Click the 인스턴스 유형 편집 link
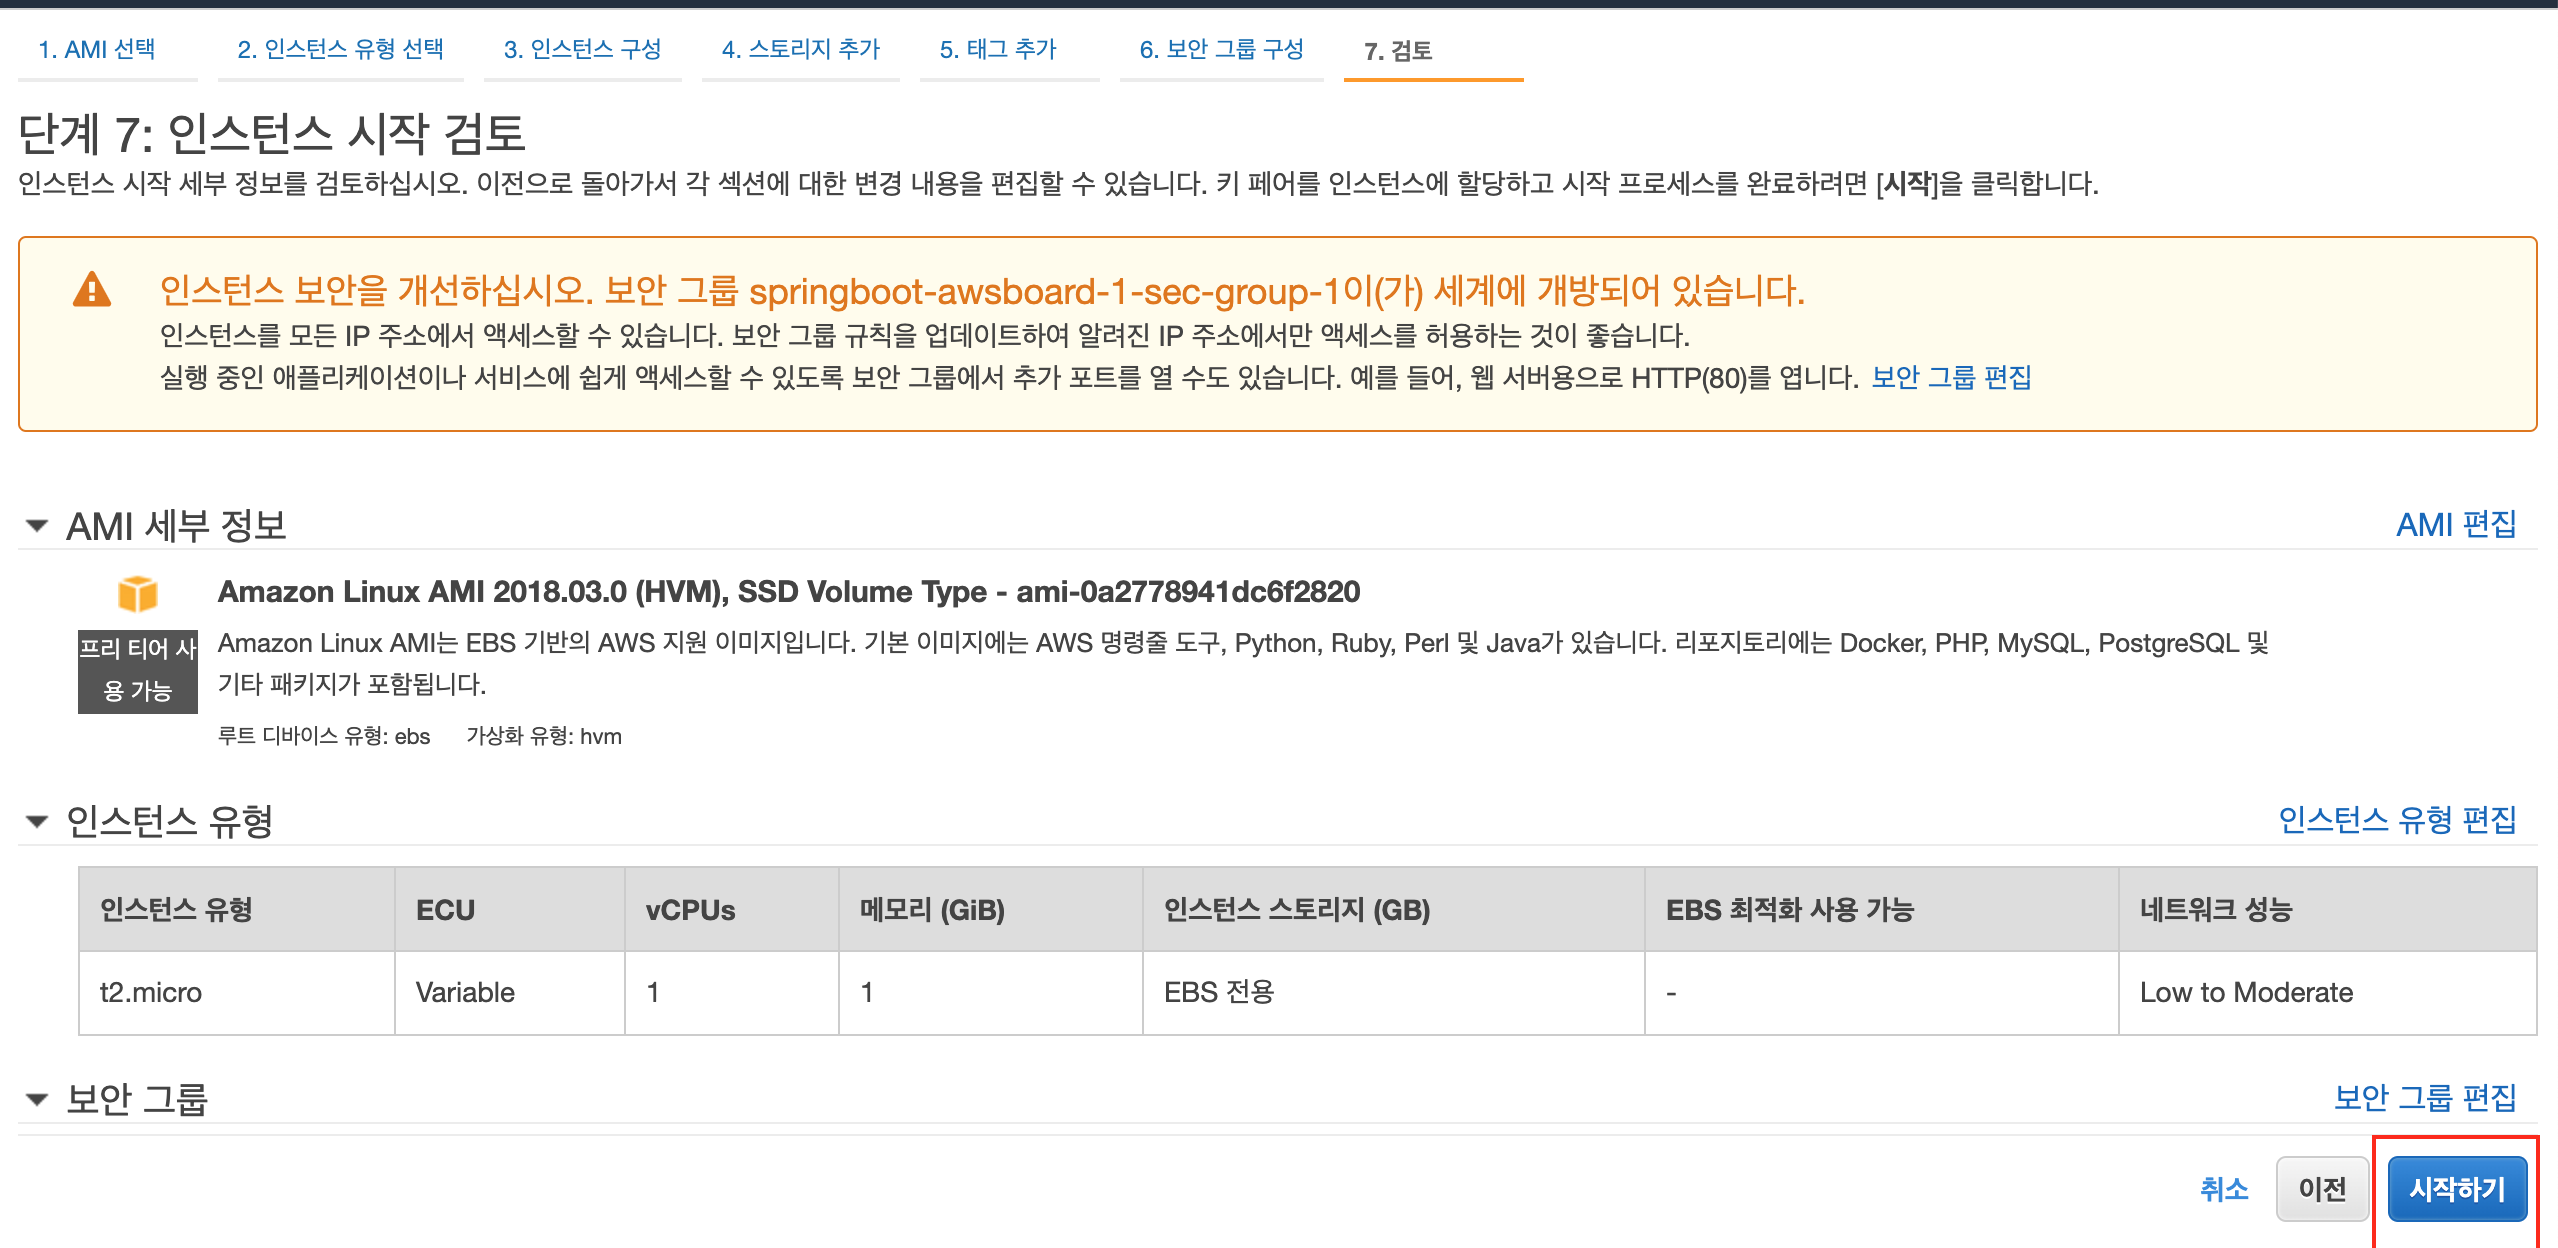This screenshot has height=1248, width=2558. (2396, 820)
